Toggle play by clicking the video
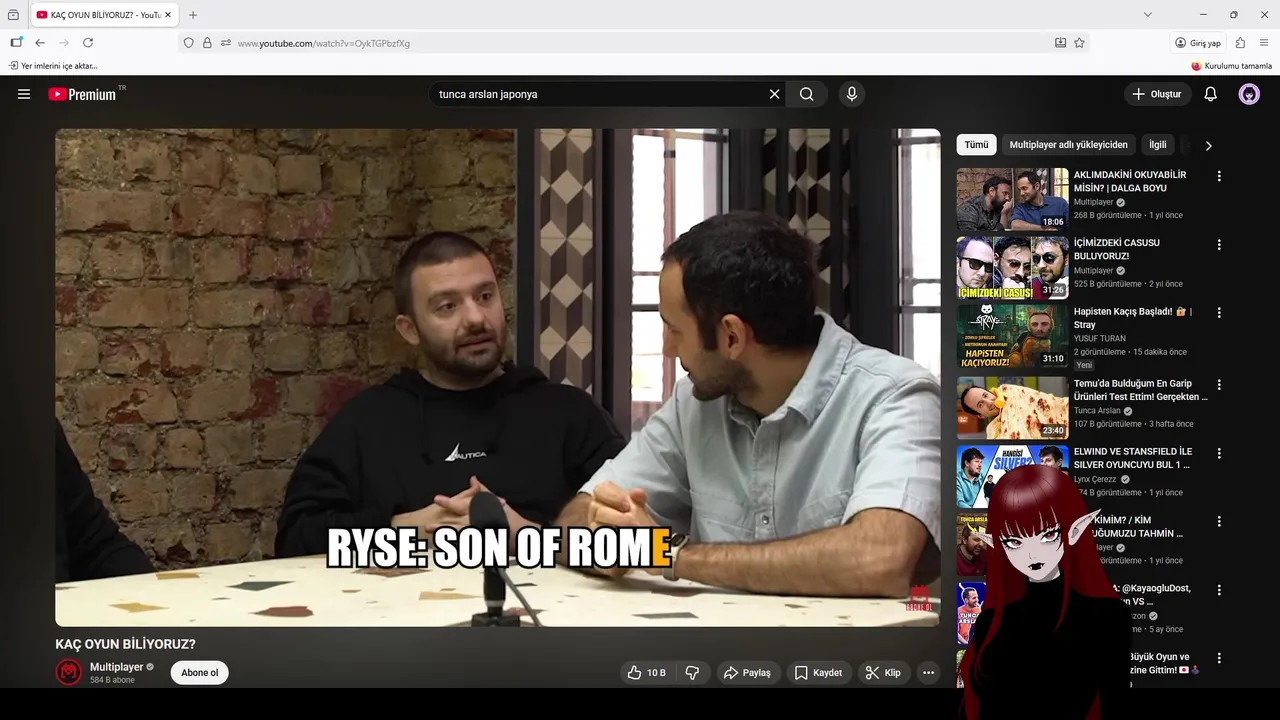This screenshot has width=1280, height=720. tap(498, 377)
